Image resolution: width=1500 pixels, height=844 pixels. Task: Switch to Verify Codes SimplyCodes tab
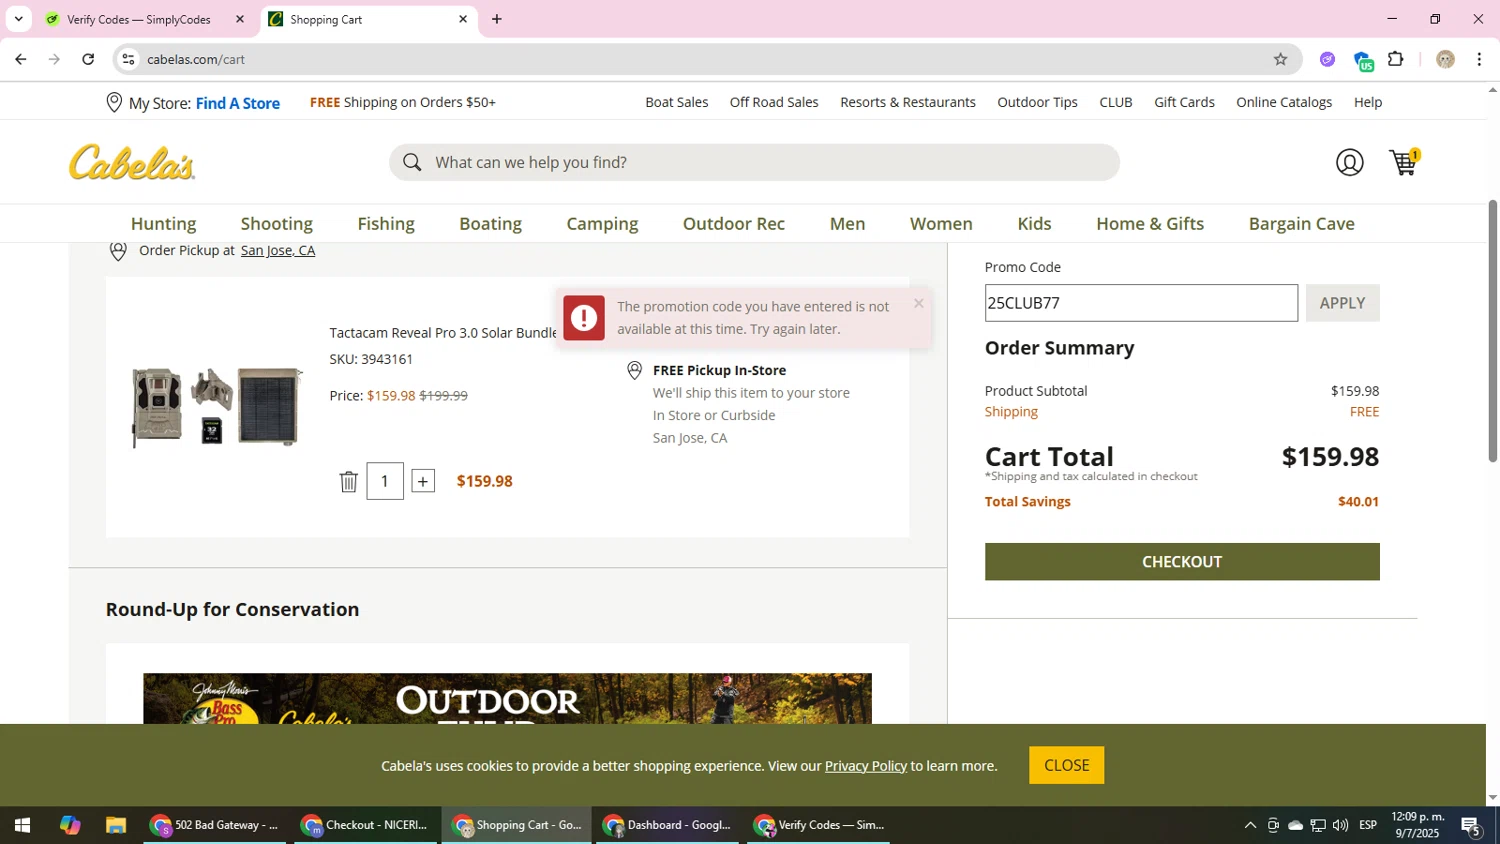pos(138,19)
